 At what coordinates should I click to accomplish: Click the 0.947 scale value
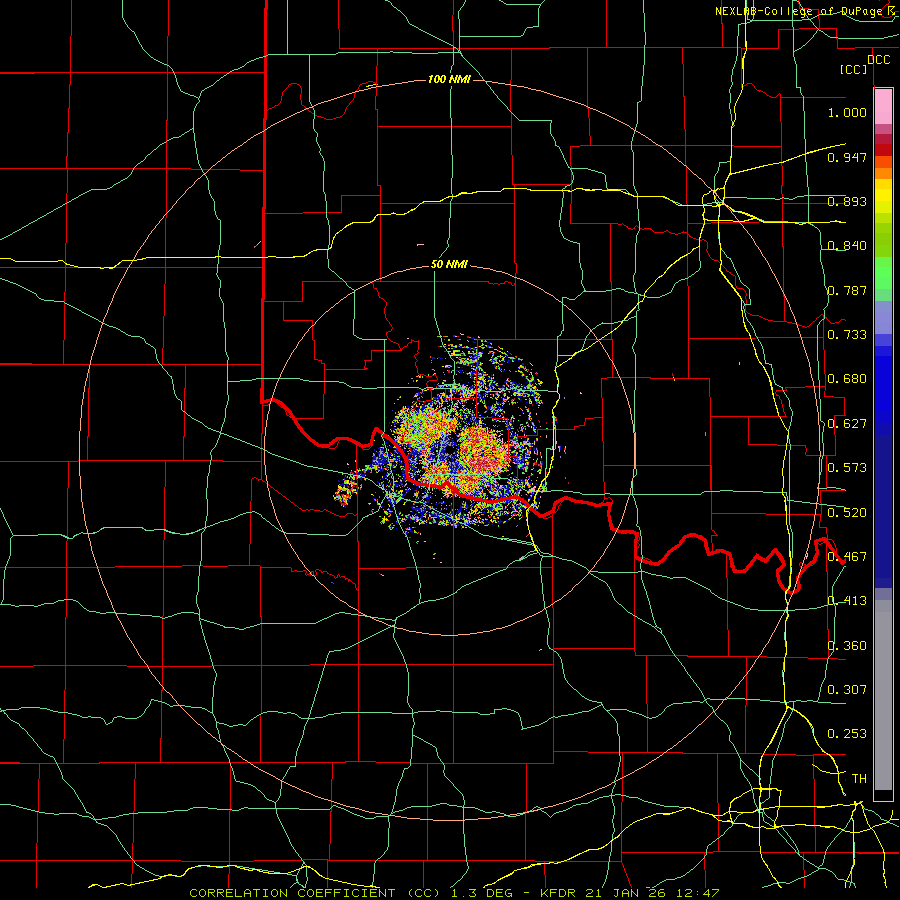[847, 157]
